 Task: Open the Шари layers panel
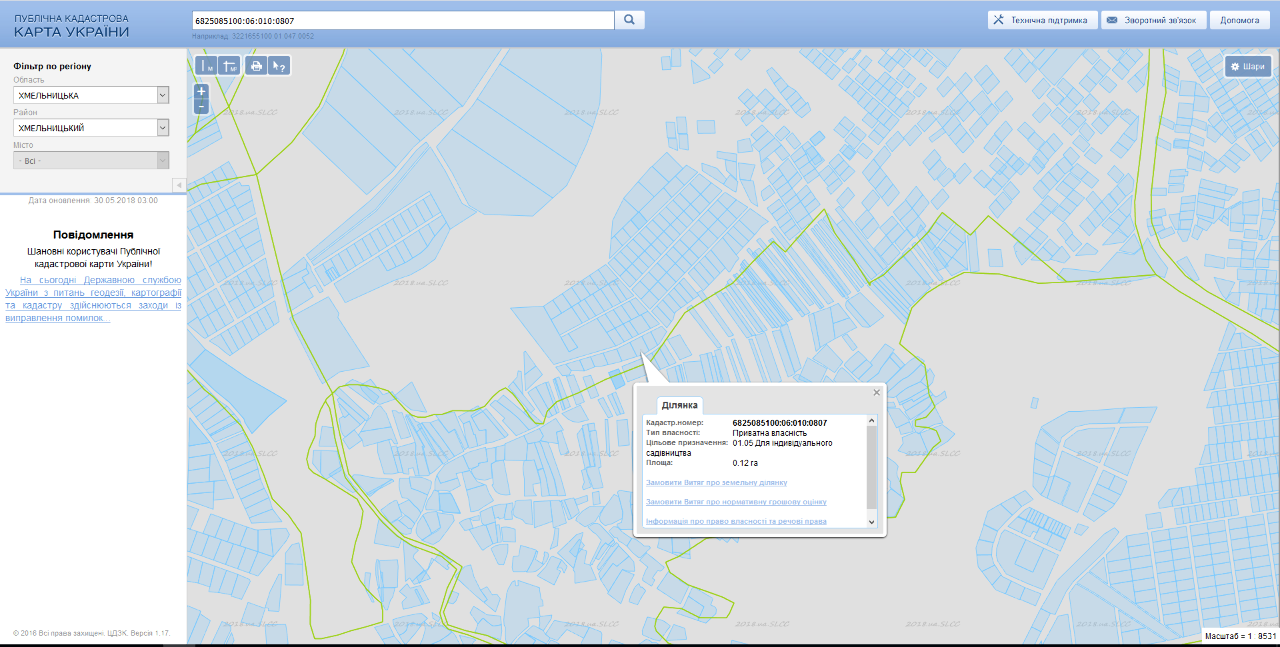click(x=1247, y=66)
